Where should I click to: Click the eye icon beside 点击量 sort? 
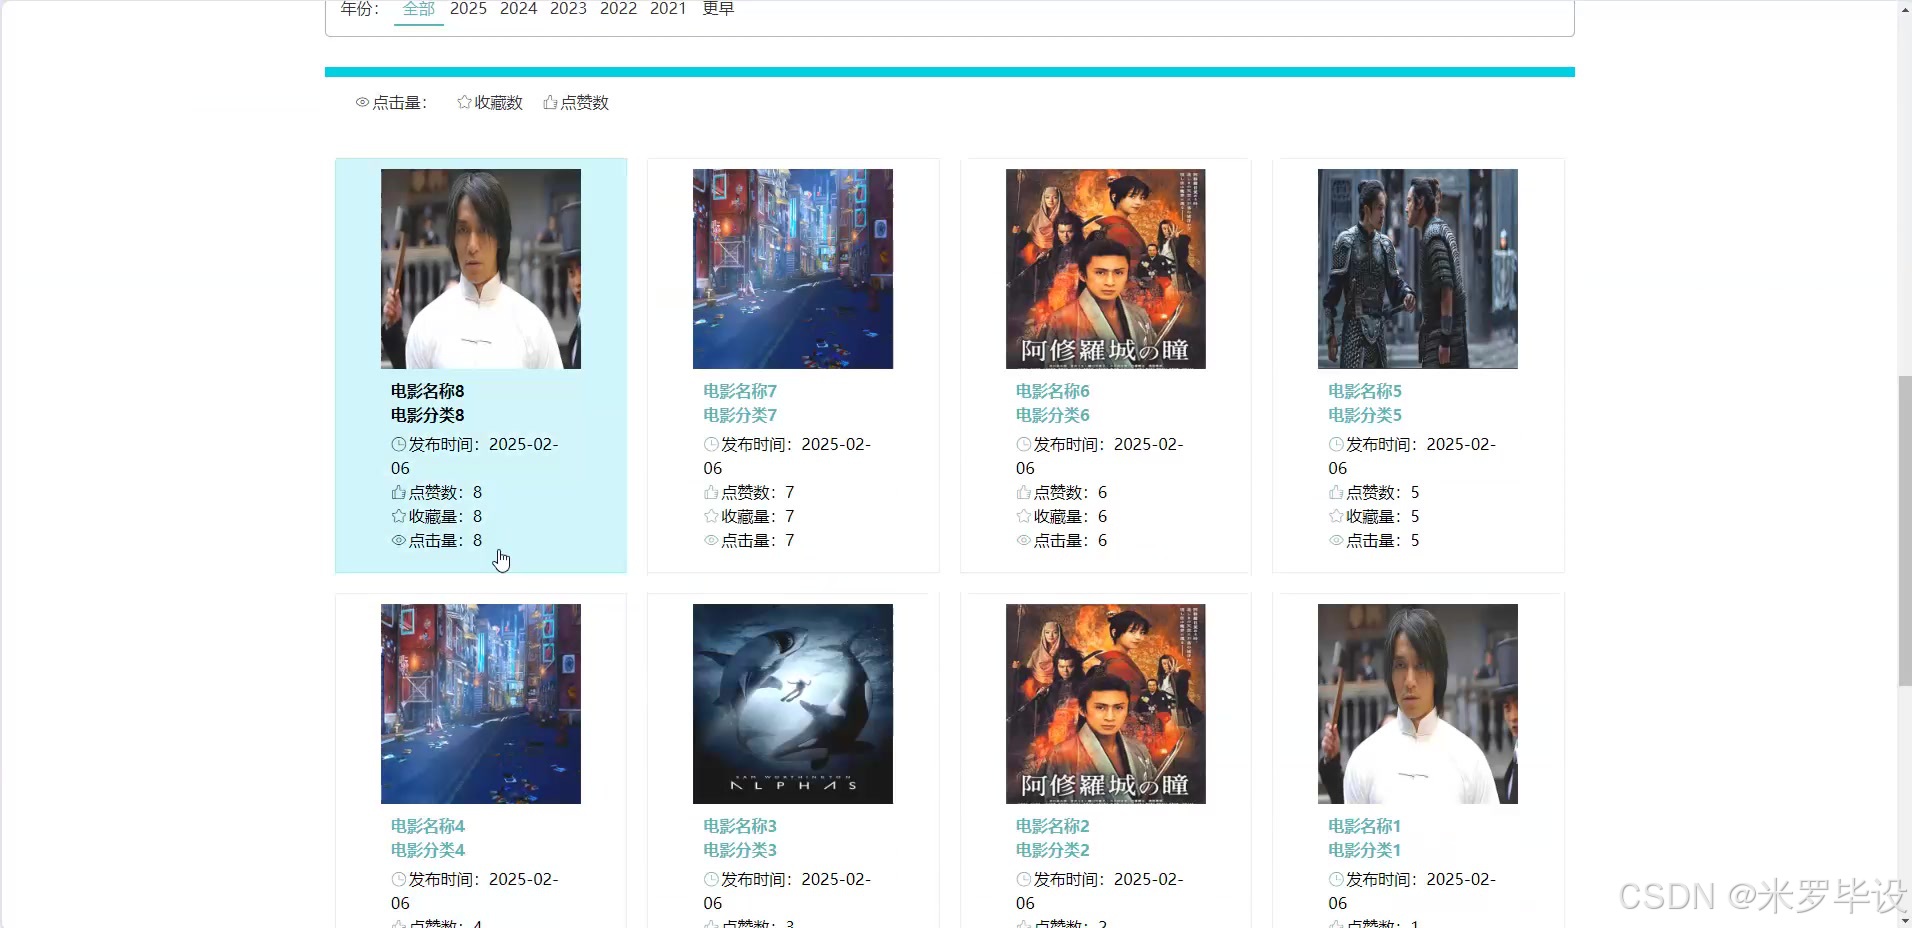coord(362,102)
